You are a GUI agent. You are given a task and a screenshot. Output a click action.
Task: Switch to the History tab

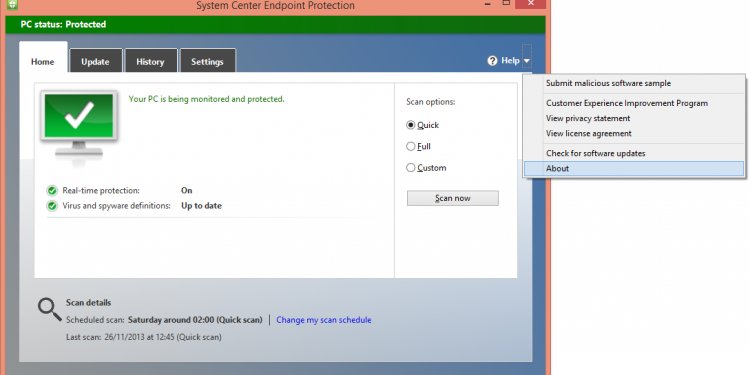coord(150,61)
